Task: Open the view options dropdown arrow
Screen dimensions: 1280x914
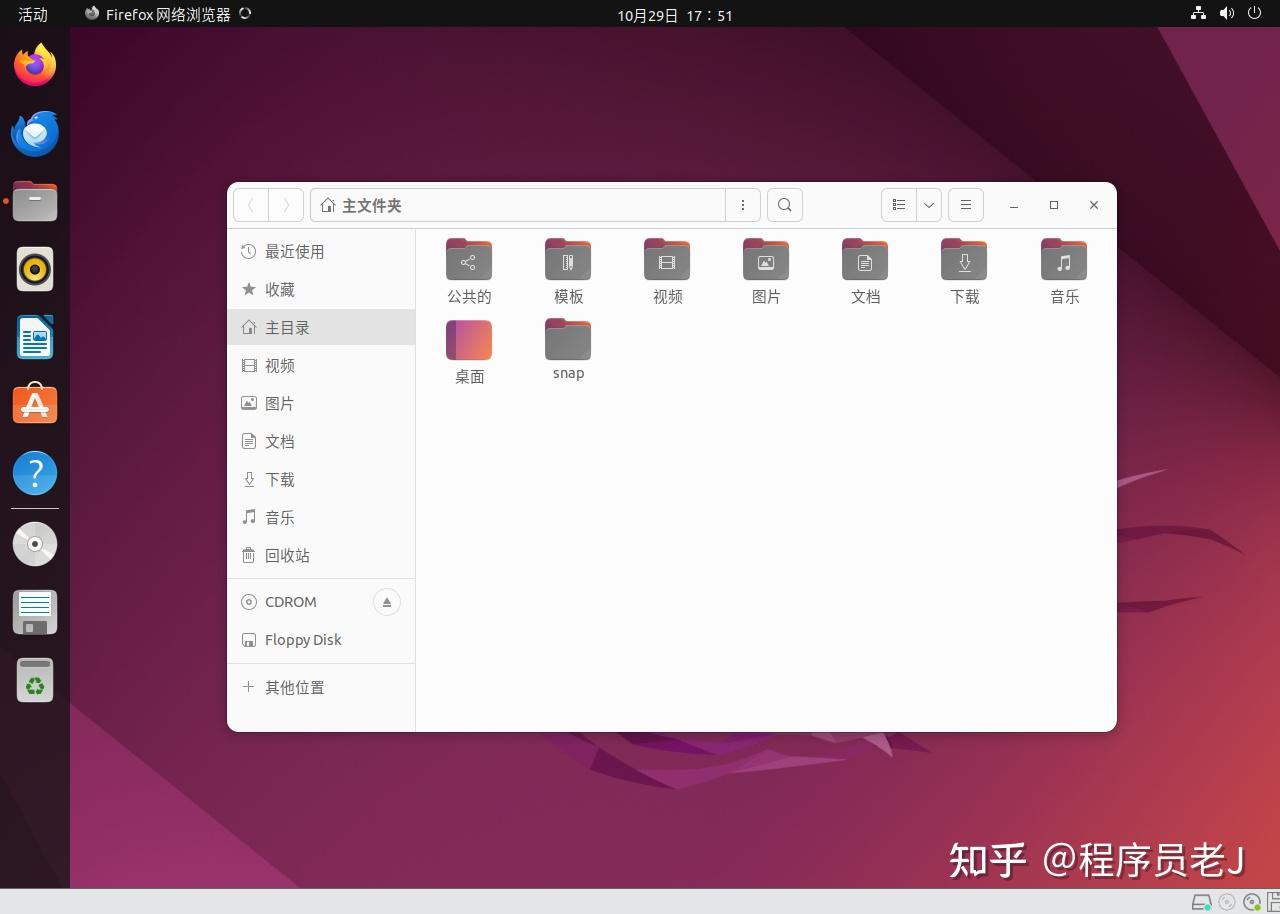Action: (928, 204)
